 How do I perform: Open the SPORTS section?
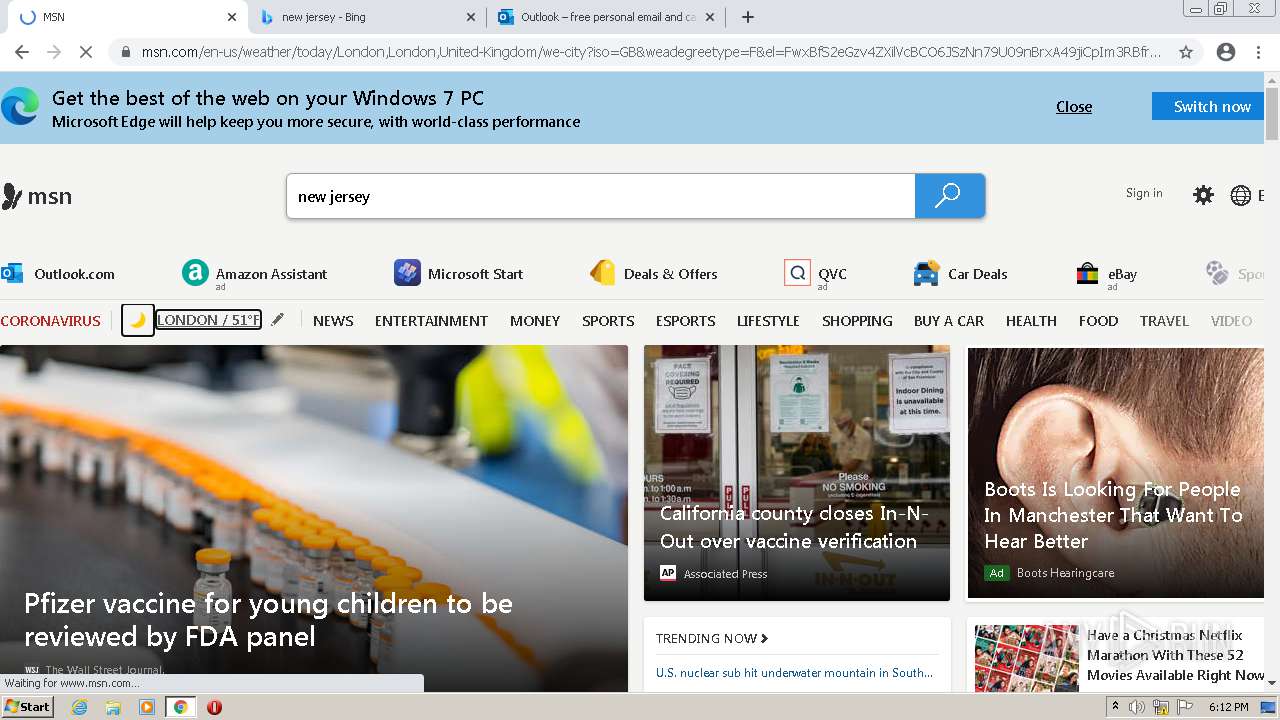pos(608,321)
